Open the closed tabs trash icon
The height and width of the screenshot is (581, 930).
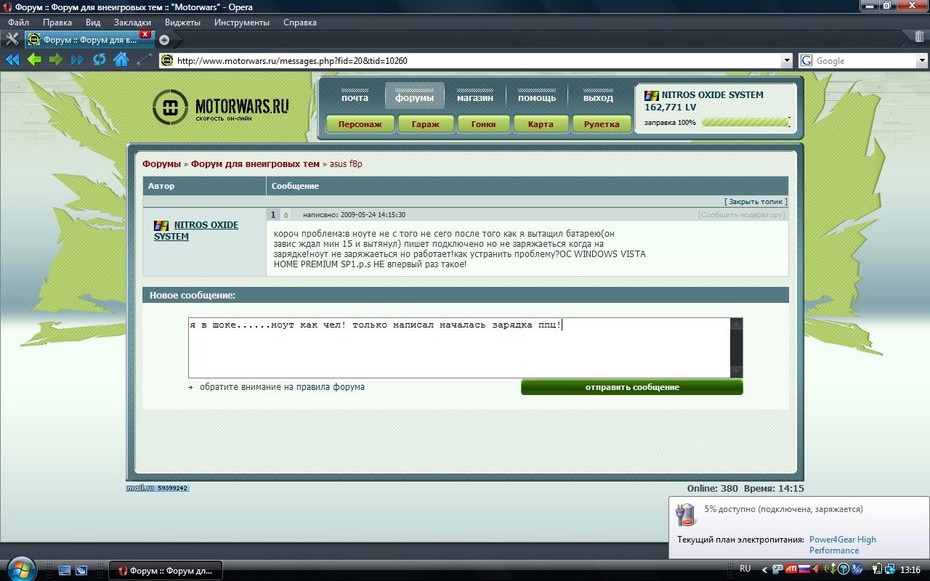(x=919, y=38)
